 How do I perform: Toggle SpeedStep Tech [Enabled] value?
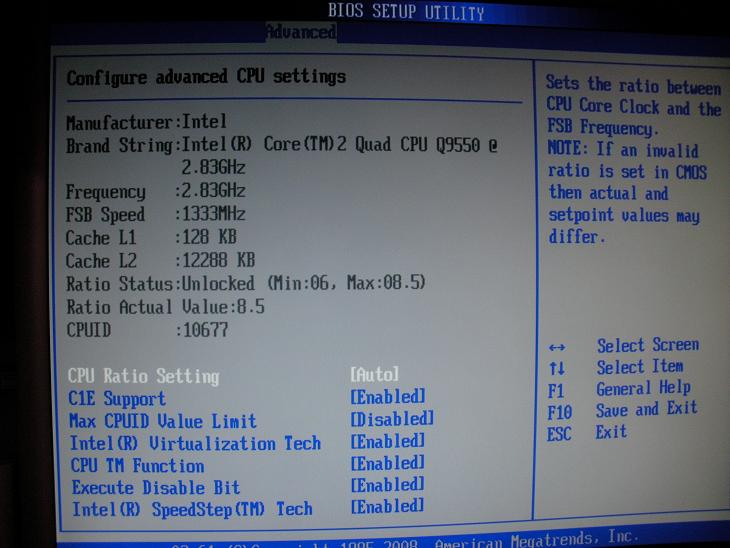click(x=388, y=506)
